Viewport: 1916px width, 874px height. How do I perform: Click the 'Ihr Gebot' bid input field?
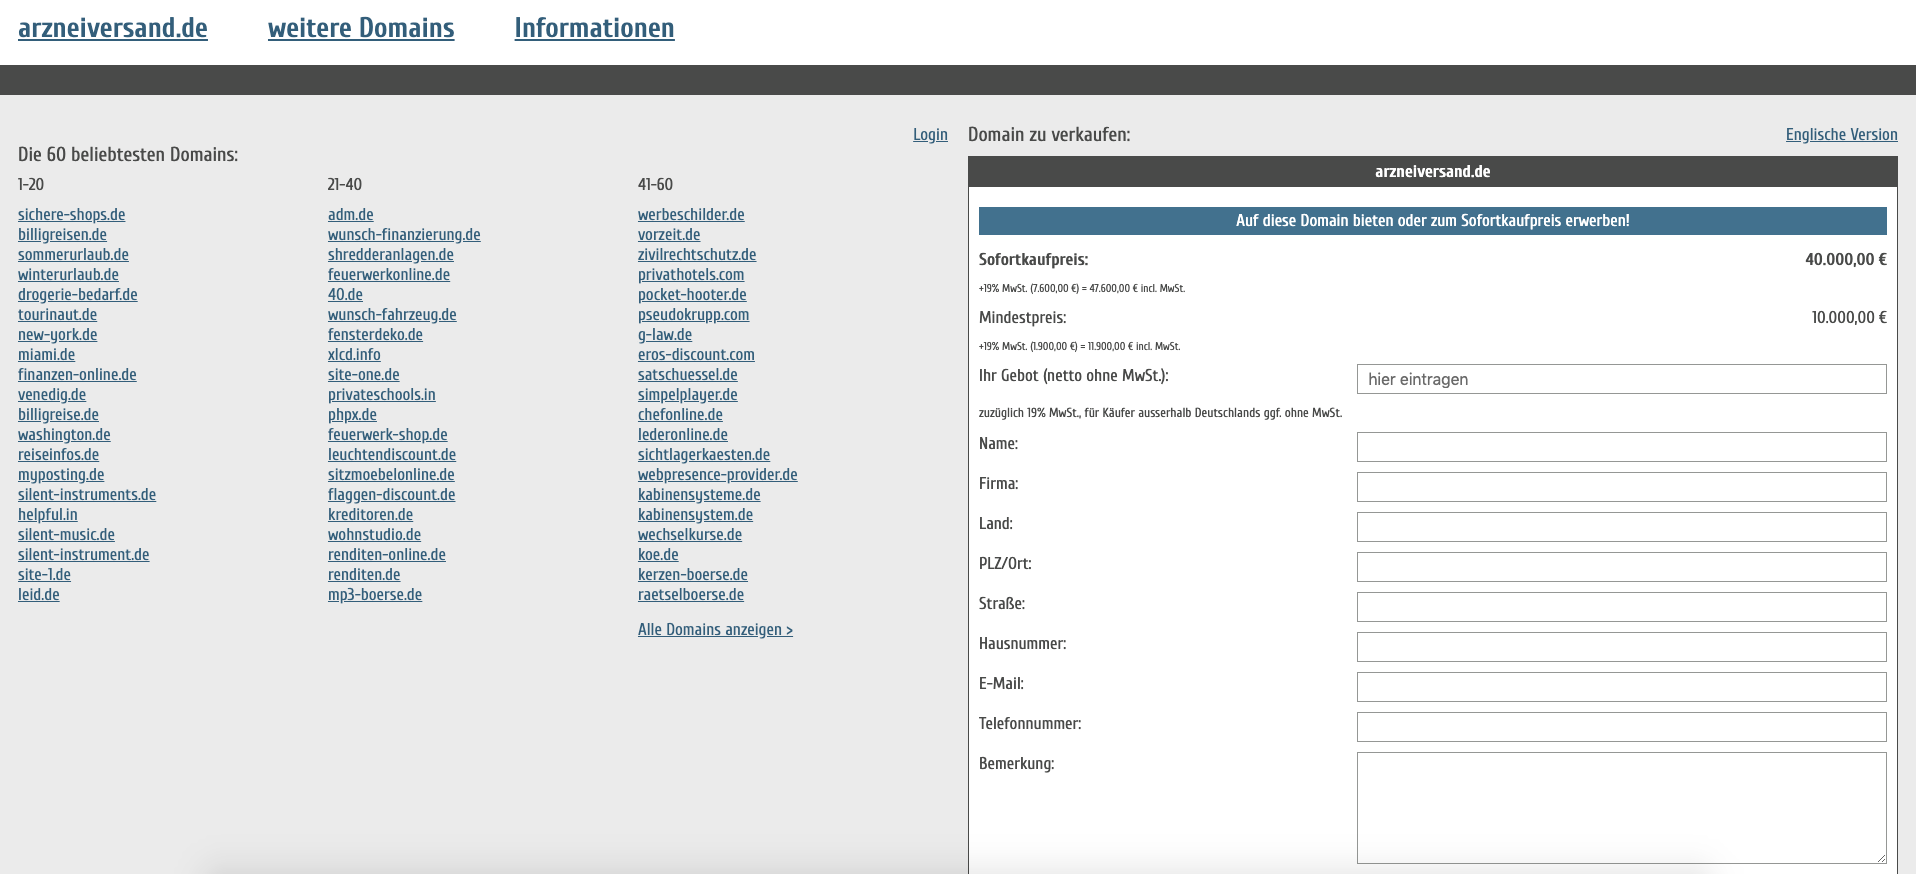(x=1620, y=379)
